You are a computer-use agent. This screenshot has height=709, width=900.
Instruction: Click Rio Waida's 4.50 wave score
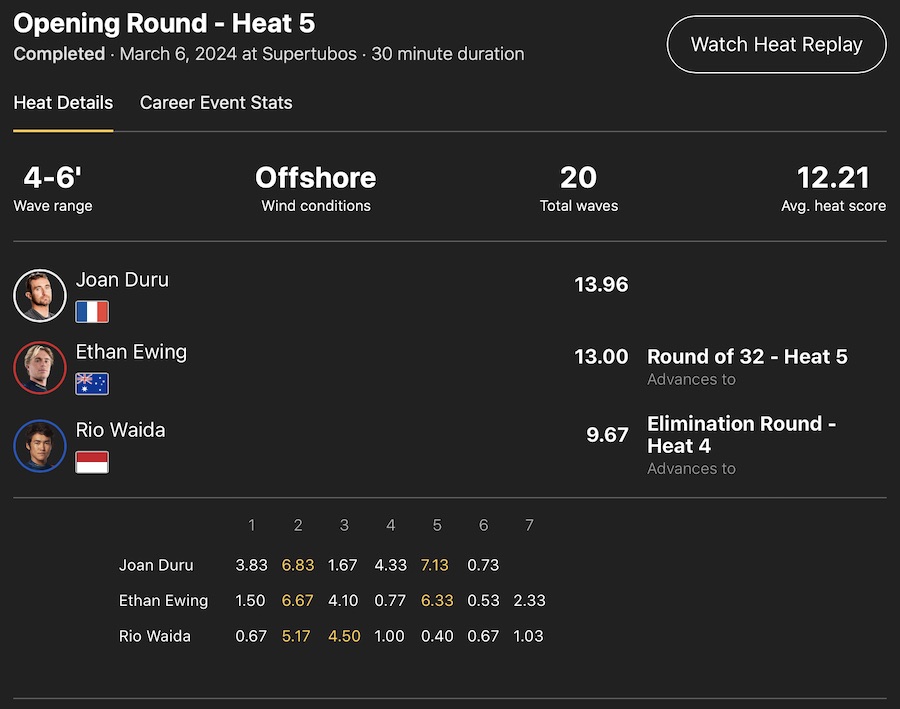(x=343, y=636)
